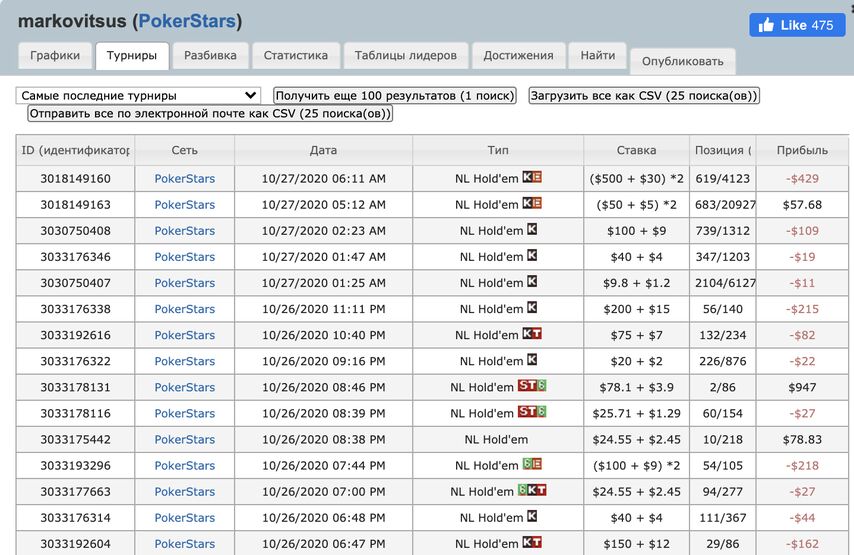Screen dimensions: 854x555
Task: Click the re-entry E icon in row 3018149163
Action: (x=537, y=204)
